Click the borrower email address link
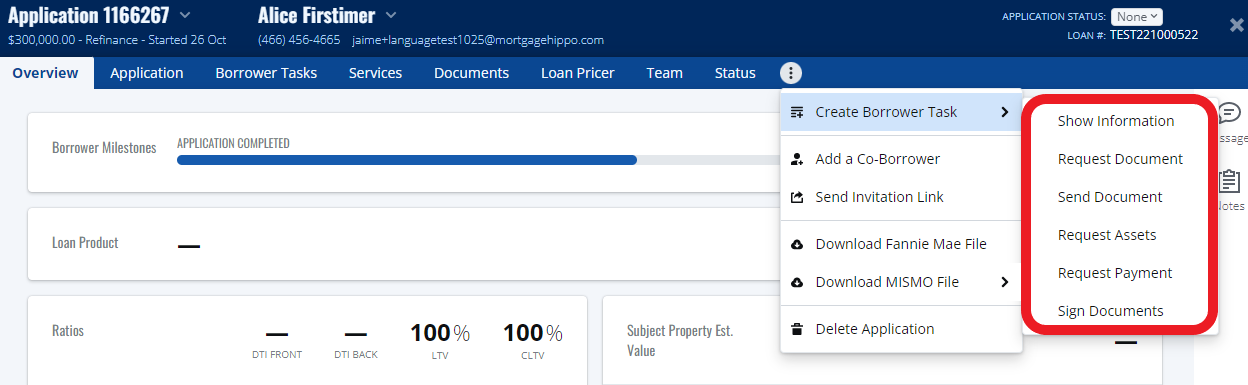 478,40
